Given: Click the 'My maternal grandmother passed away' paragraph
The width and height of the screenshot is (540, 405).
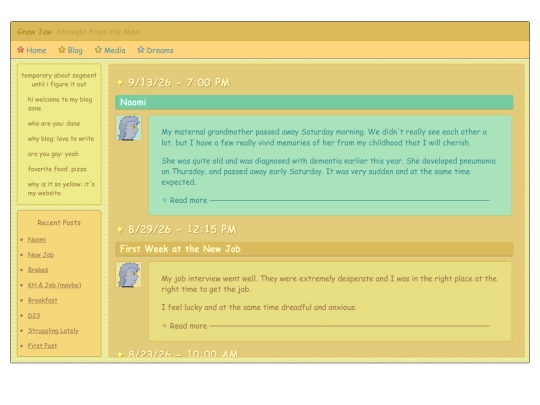Looking at the screenshot, I should [324, 137].
